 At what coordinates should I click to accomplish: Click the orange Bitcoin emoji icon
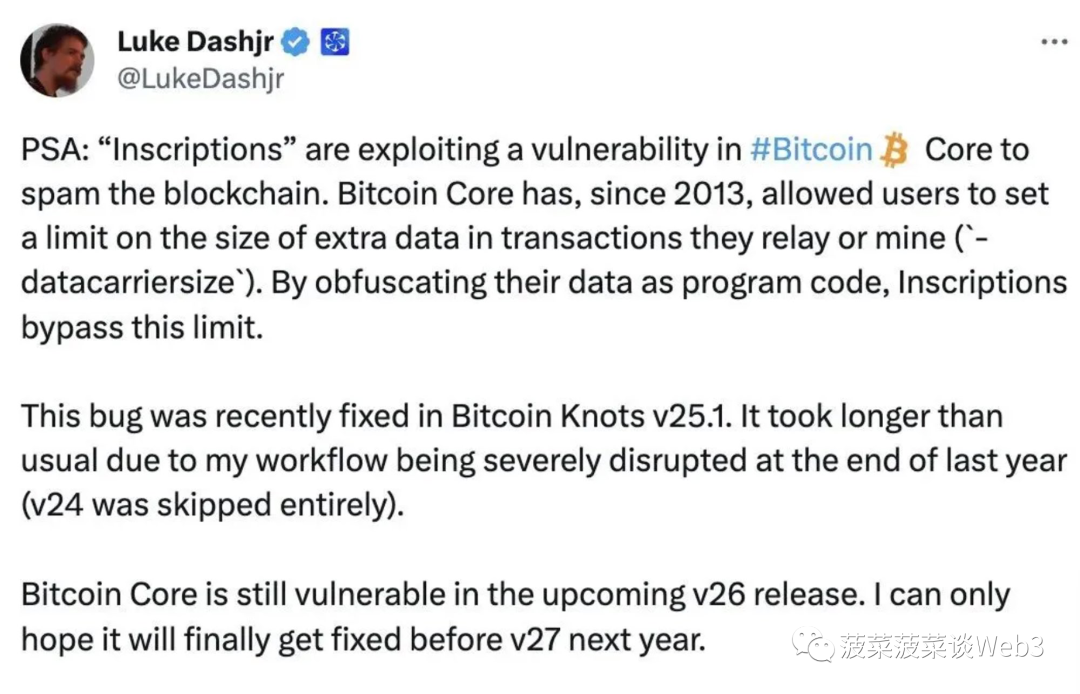(x=895, y=149)
